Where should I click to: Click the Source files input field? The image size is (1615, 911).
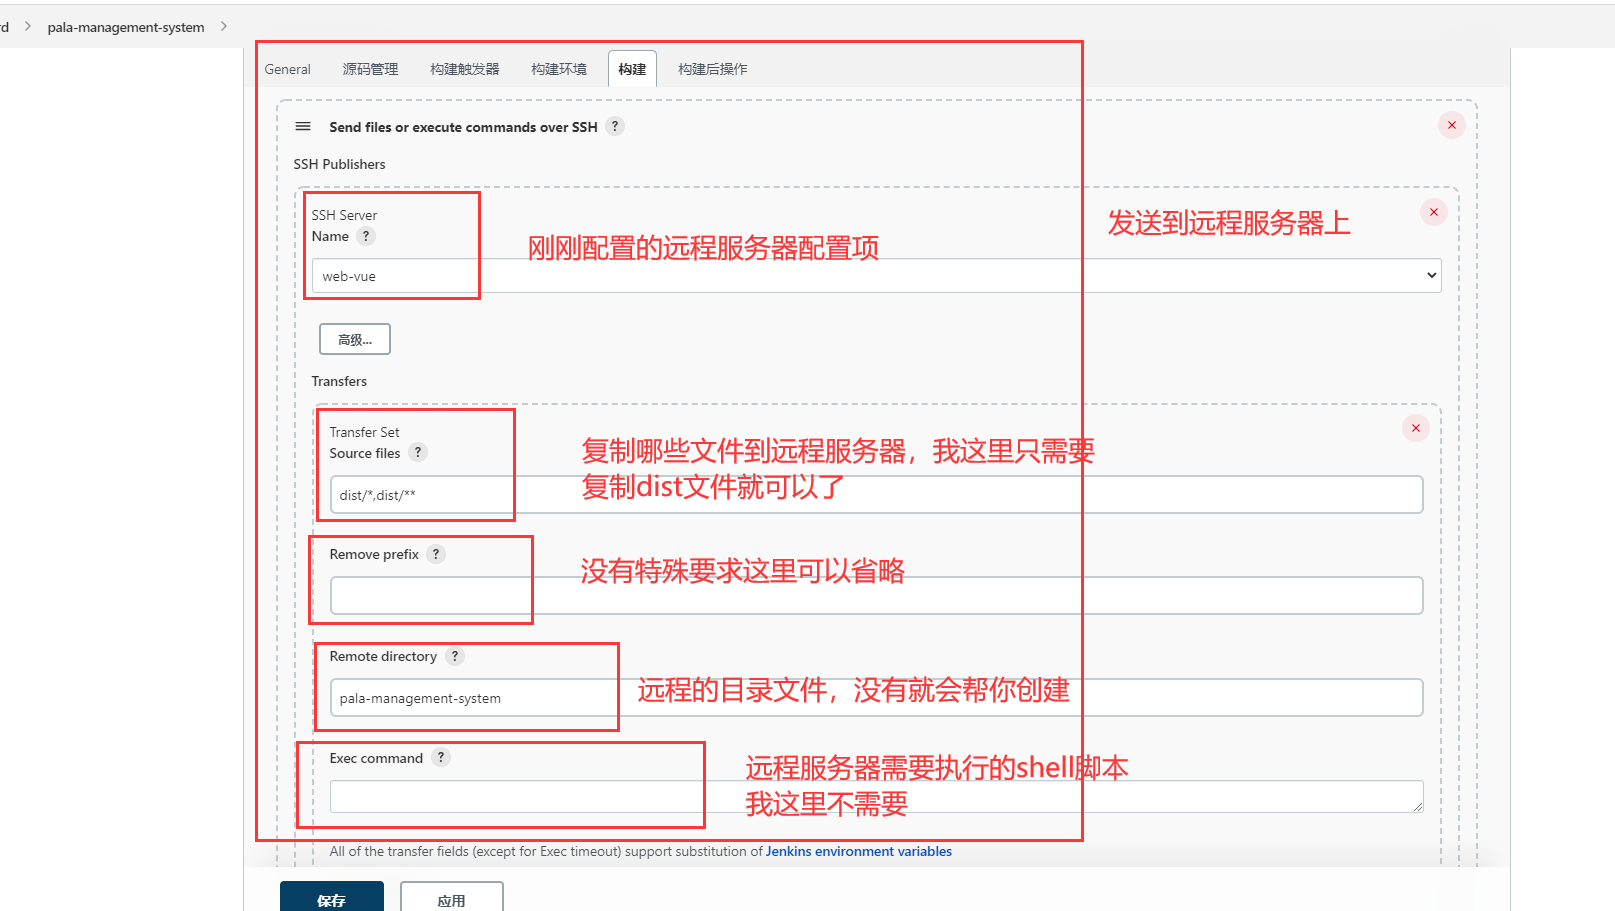pos(877,495)
